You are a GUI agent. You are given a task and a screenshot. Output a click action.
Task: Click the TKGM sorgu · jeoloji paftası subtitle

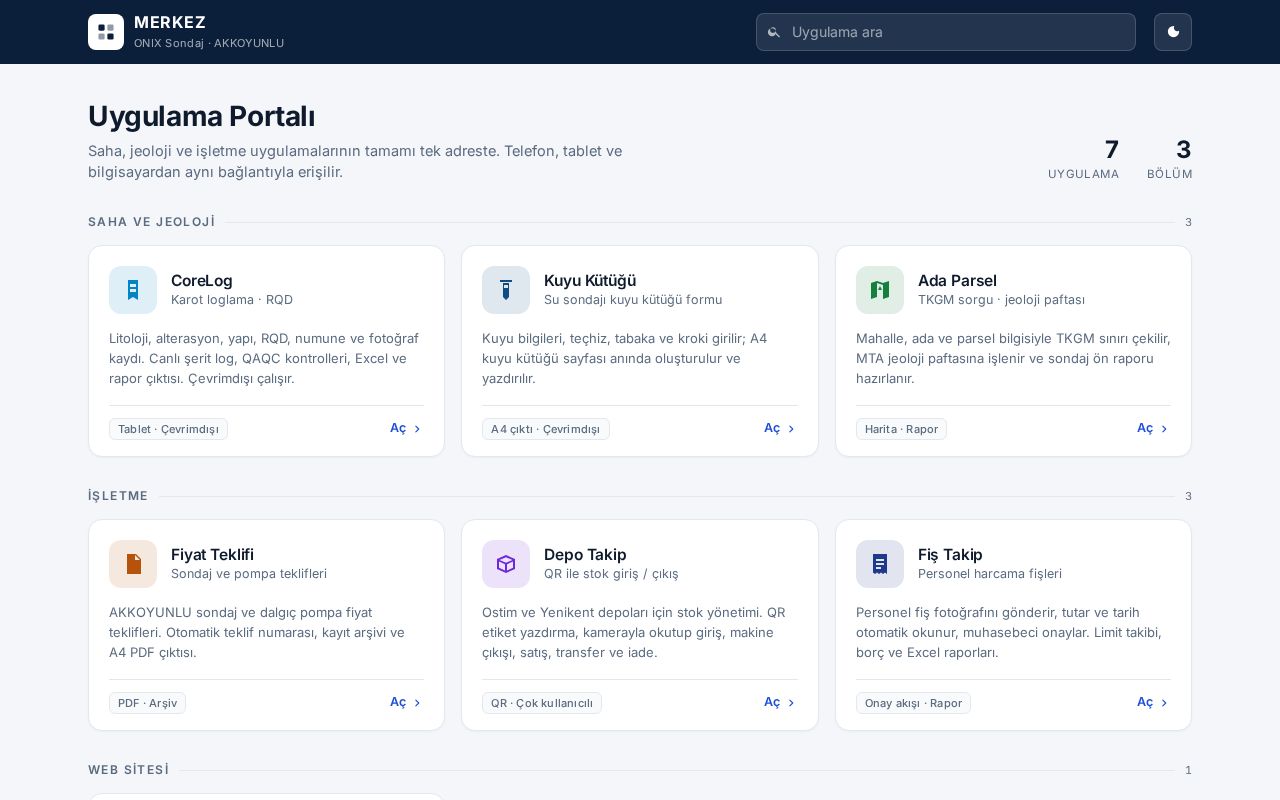(1001, 300)
